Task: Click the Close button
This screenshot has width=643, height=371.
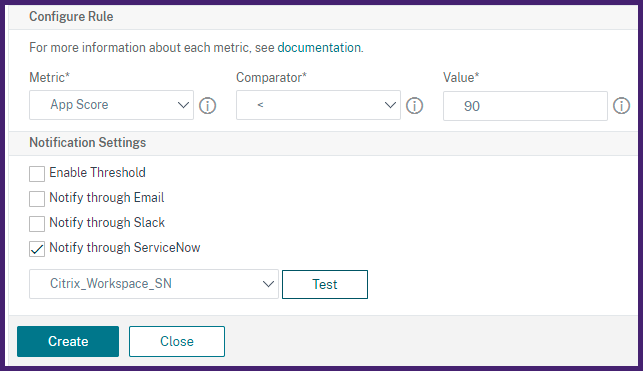Action: [177, 341]
